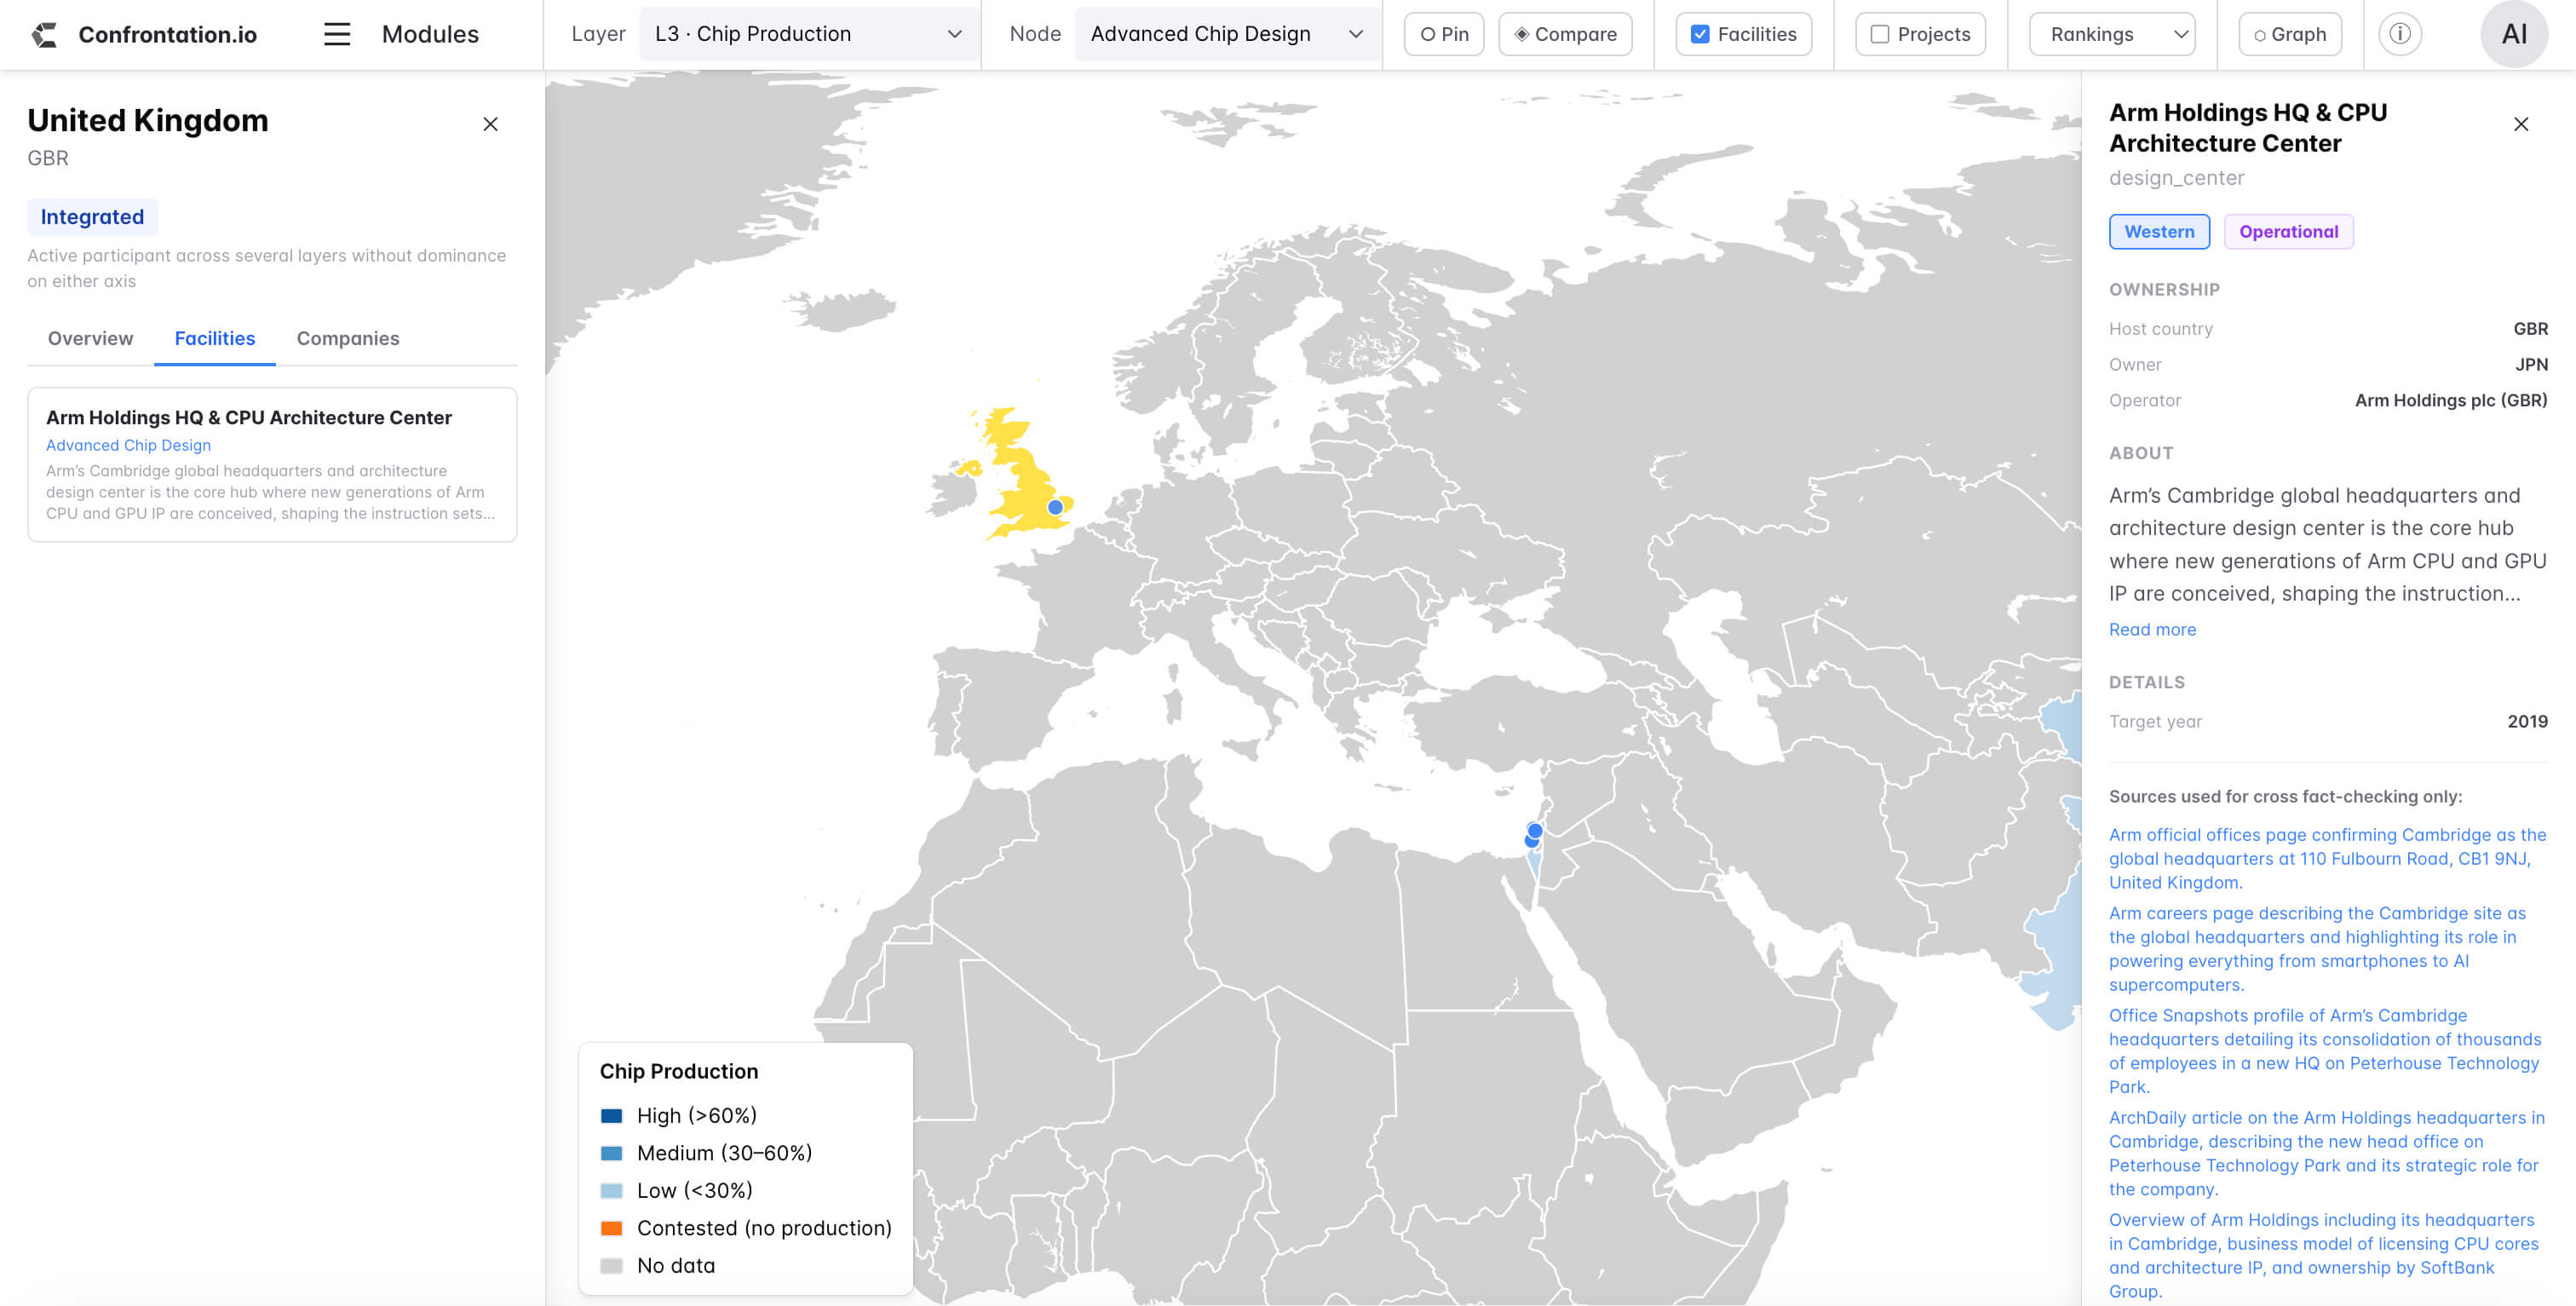The height and width of the screenshot is (1306, 2576).
Task: Click the Western alignment badge
Action: click(x=2159, y=231)
